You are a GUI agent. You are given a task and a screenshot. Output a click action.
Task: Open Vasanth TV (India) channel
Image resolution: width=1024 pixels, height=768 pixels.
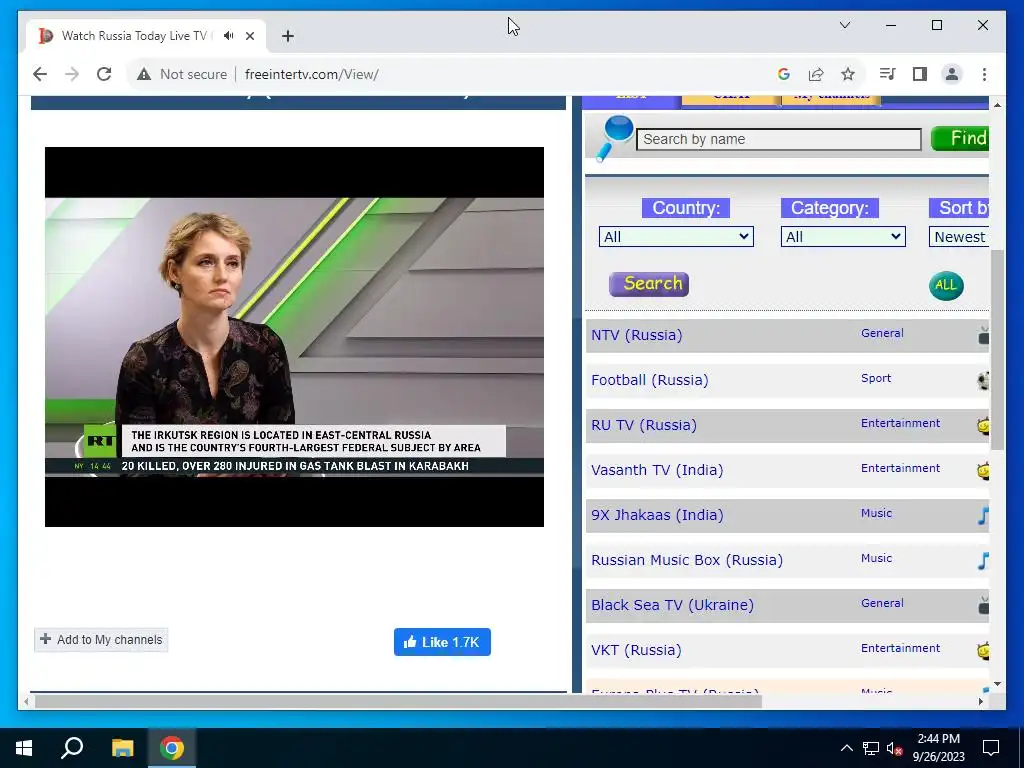(x=657, y=470)
